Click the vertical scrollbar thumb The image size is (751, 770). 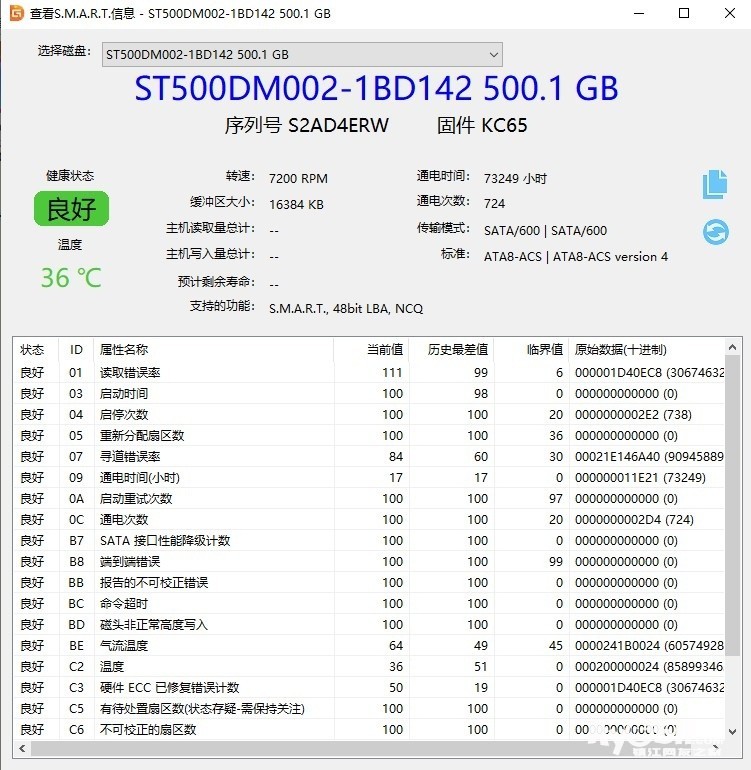click(x=732, y=506)
